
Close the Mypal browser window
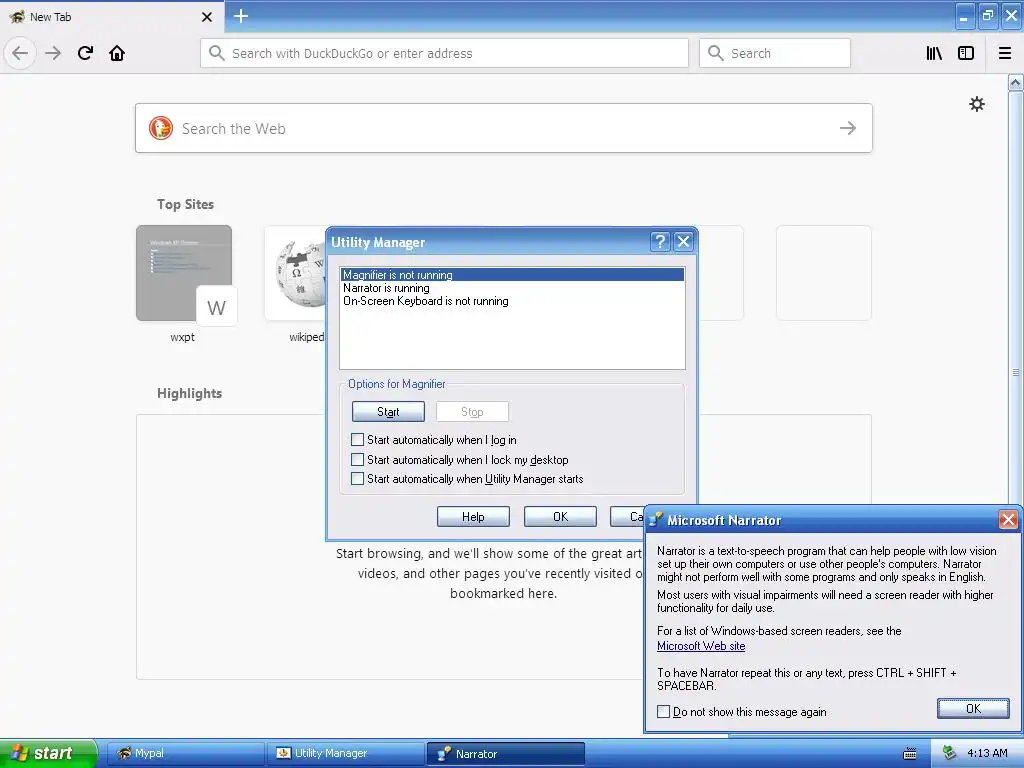(x=1011, y=16)
